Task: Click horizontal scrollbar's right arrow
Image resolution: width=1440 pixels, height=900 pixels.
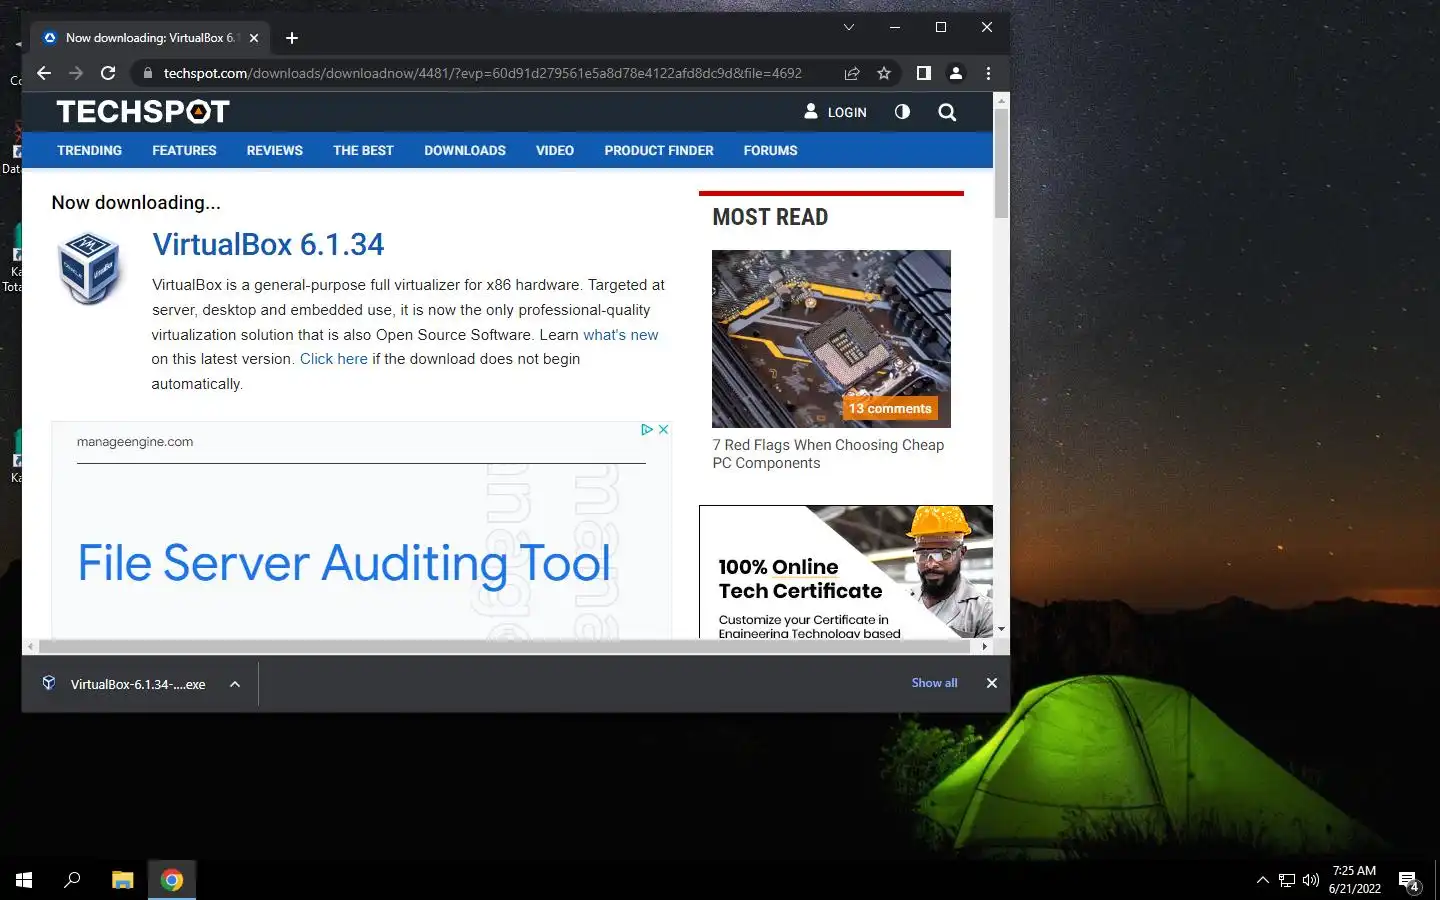Action: click(x=985, y=647)
